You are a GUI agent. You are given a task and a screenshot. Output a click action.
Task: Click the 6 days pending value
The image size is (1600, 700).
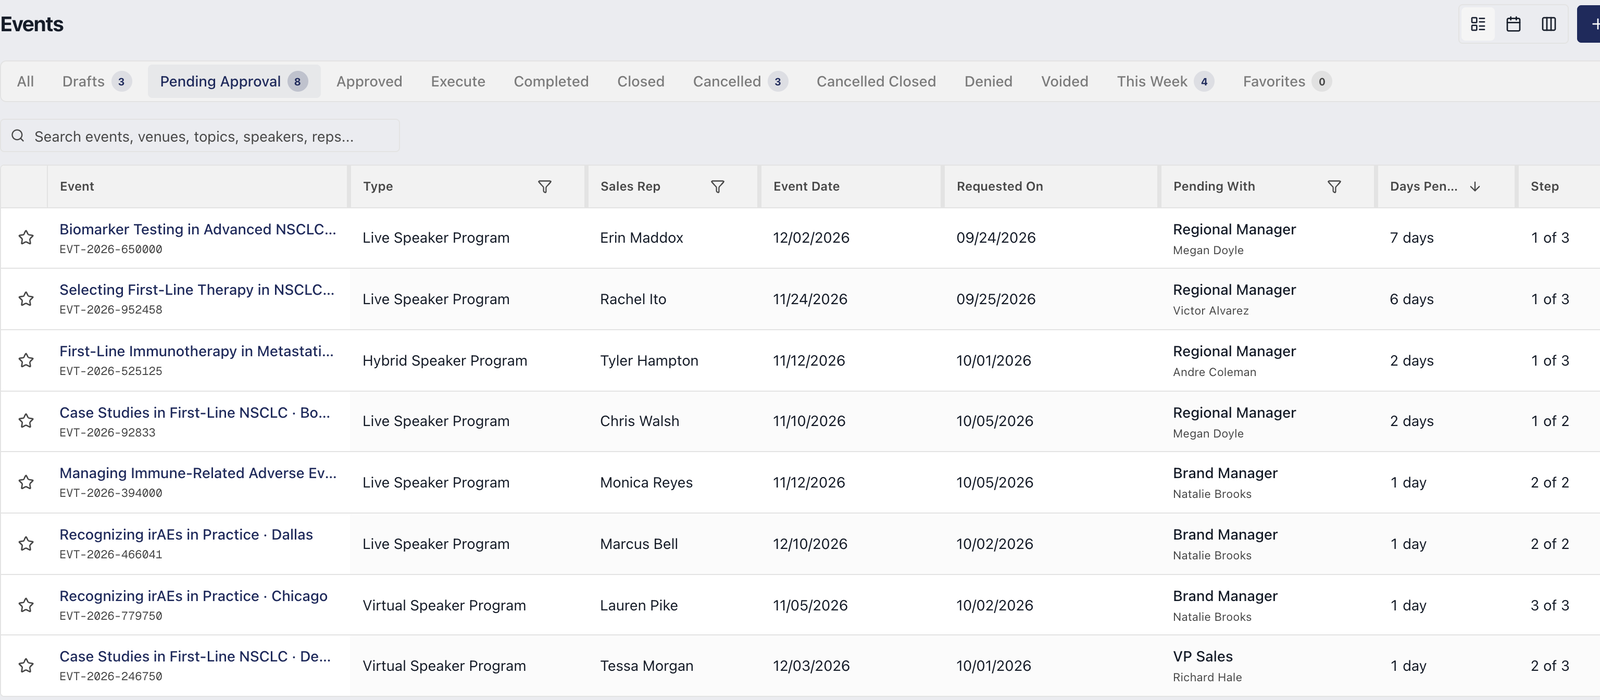1412,299
